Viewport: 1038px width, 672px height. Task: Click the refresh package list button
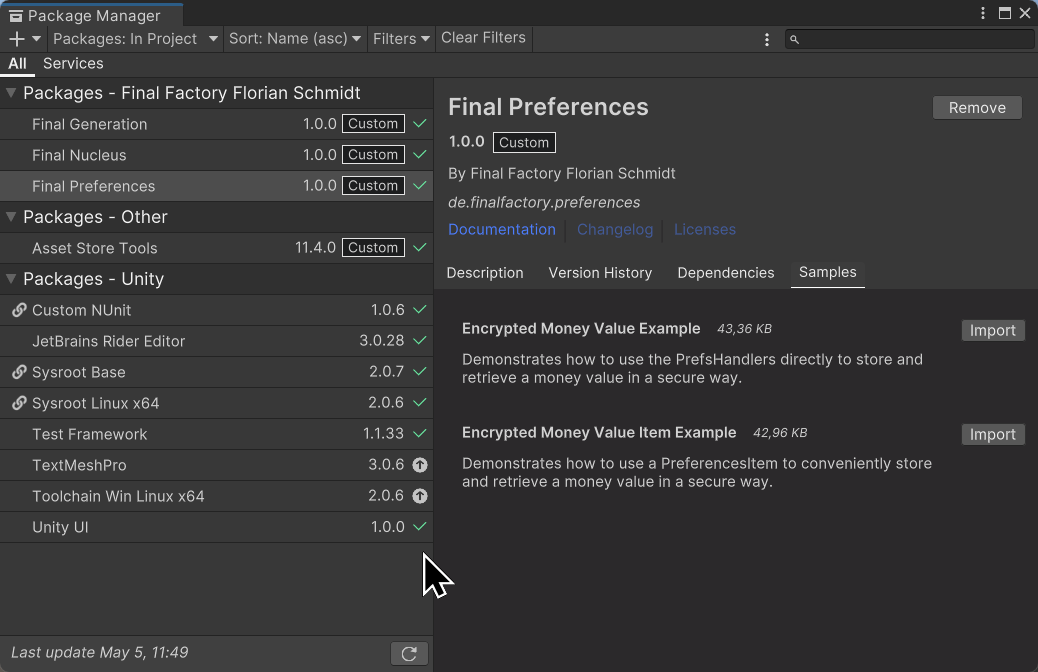tap(409, 653)
